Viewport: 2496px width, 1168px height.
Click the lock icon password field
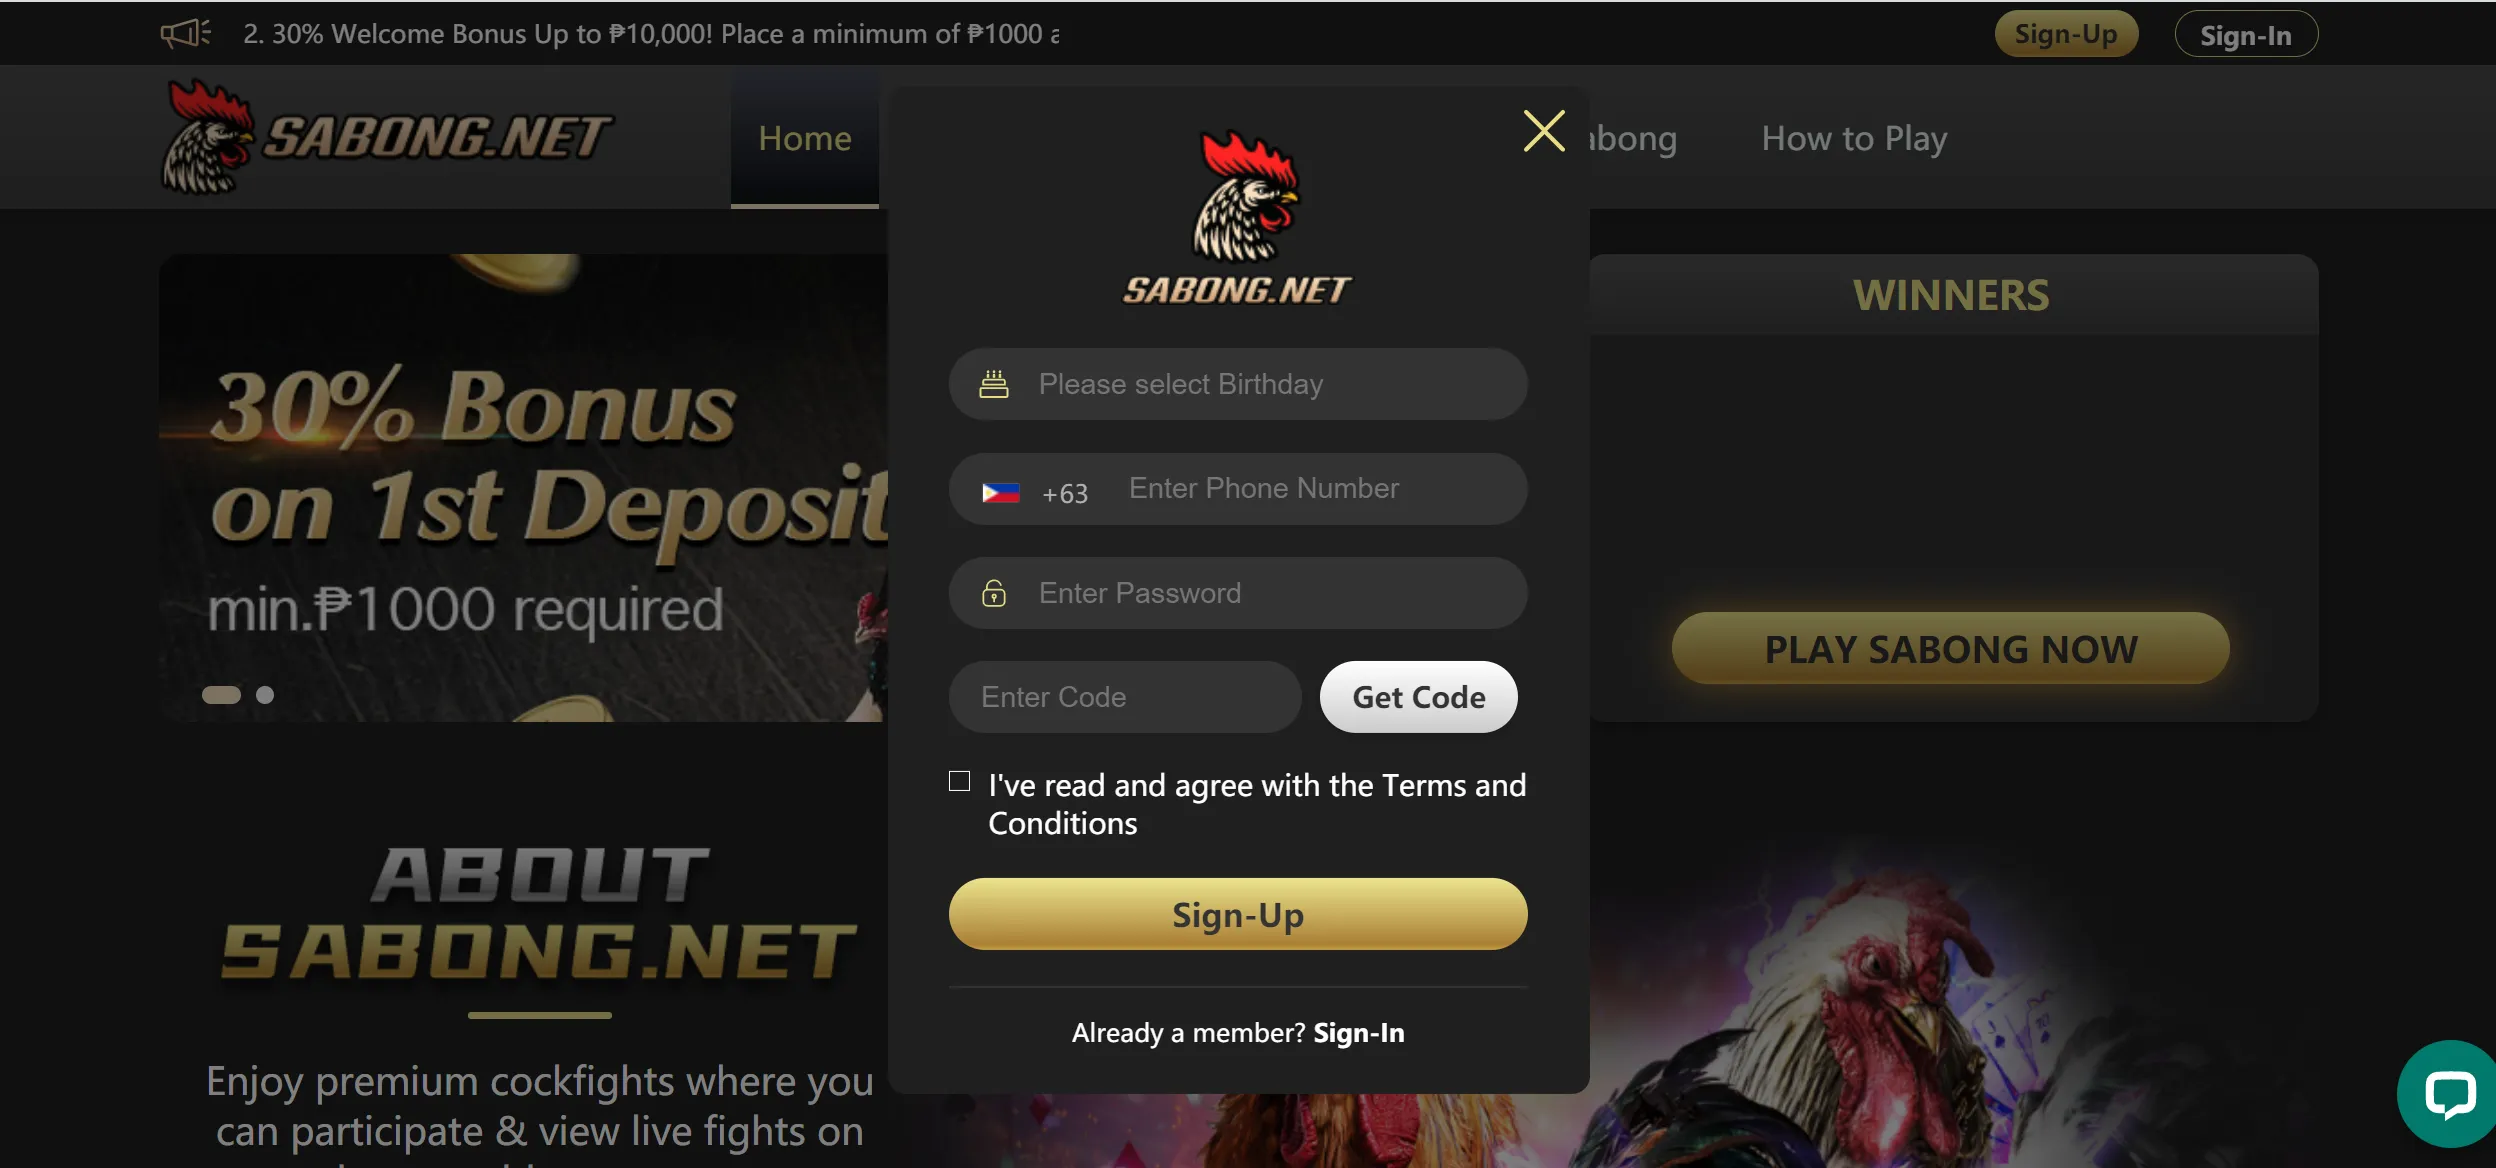(993, 592)
